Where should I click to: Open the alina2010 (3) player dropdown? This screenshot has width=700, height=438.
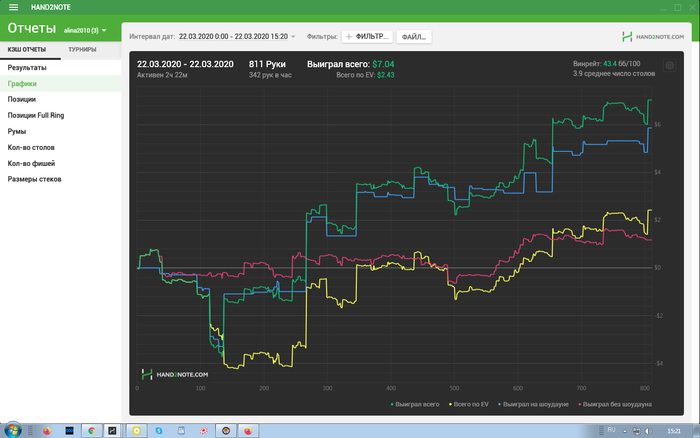[85, 30]
